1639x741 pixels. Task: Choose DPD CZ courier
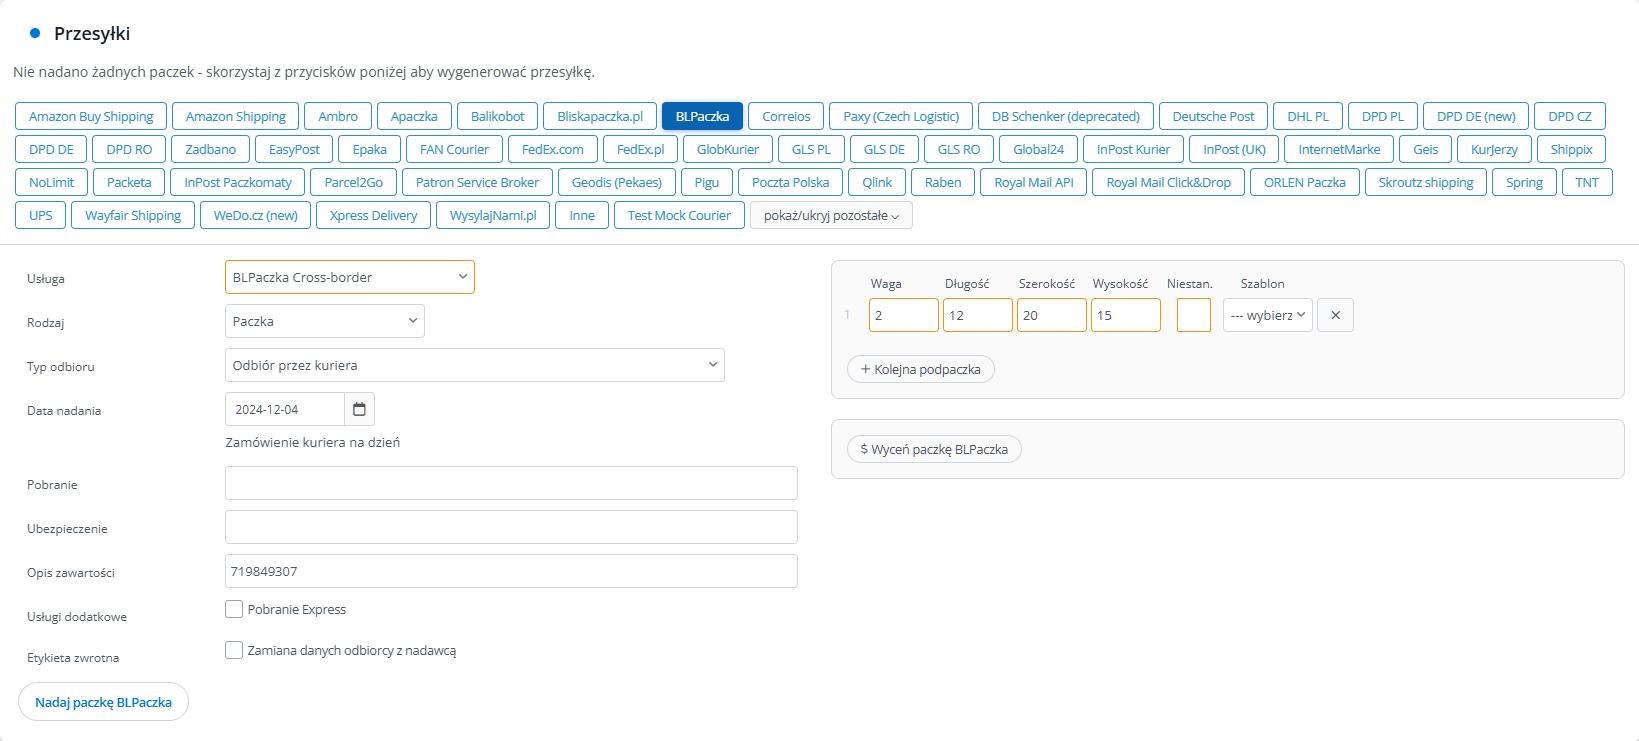1570,116
